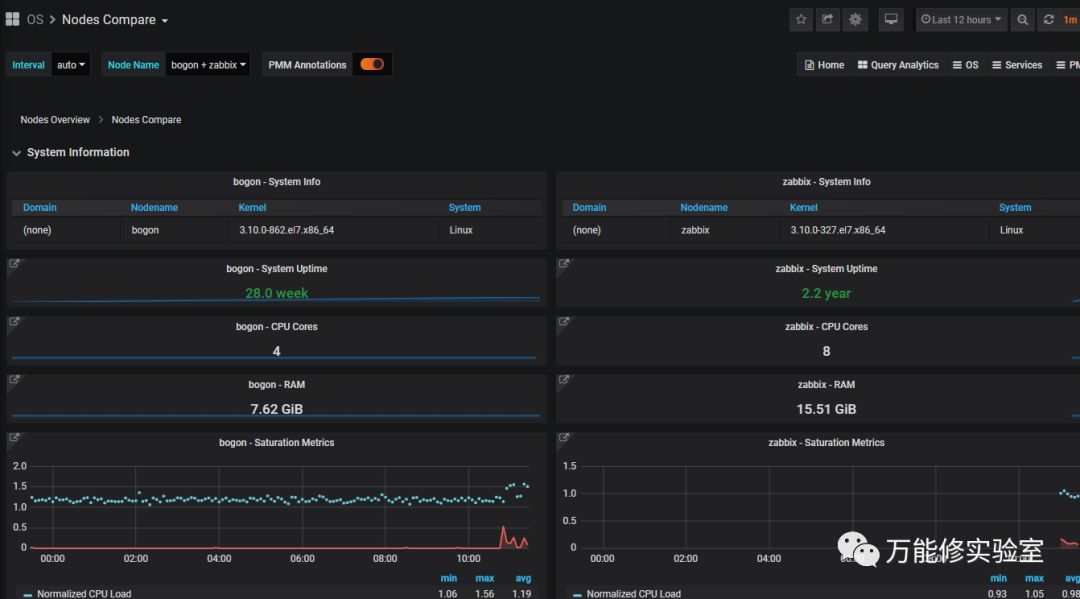Cycle view mode with monitor icon
This screenshot has height=599, width=1080.
tap(891, 19)
